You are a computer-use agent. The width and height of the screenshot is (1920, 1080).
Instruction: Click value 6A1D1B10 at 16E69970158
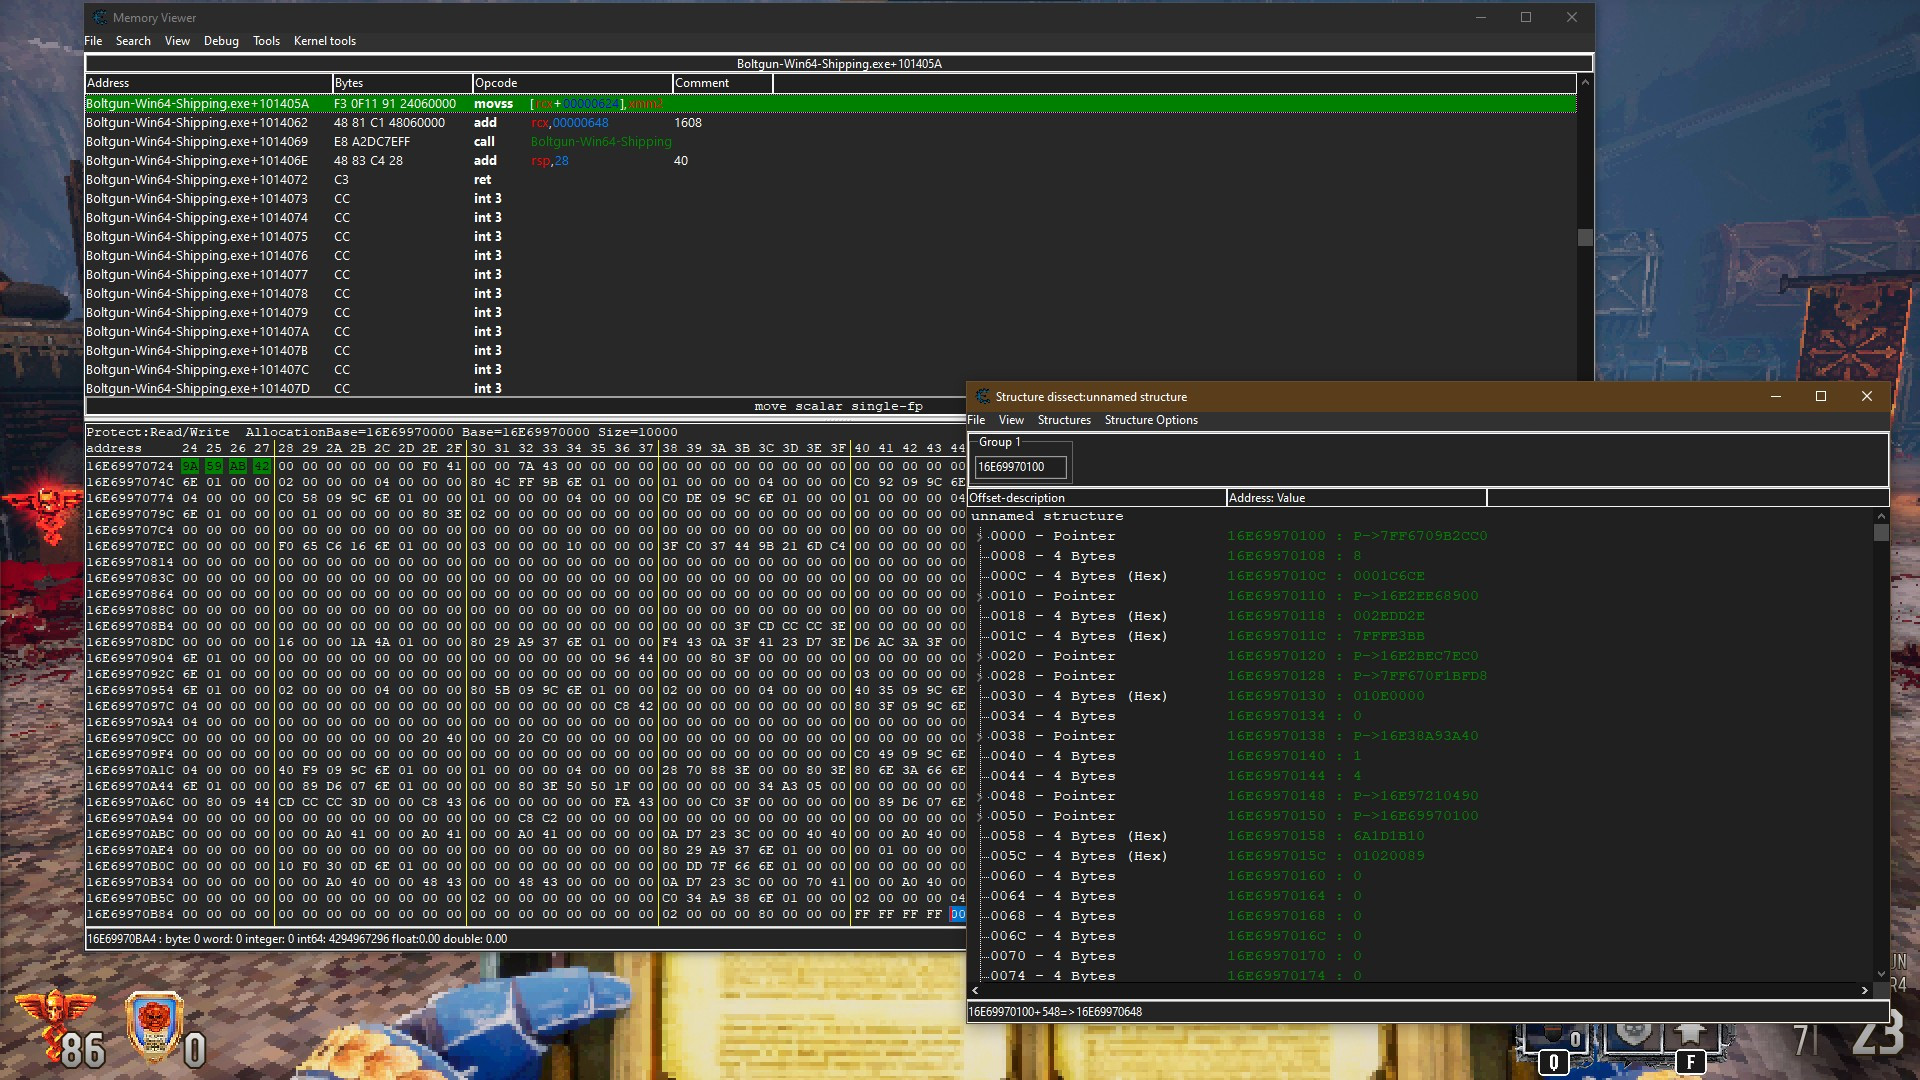pyautogui.click(x=1389, y=836)
